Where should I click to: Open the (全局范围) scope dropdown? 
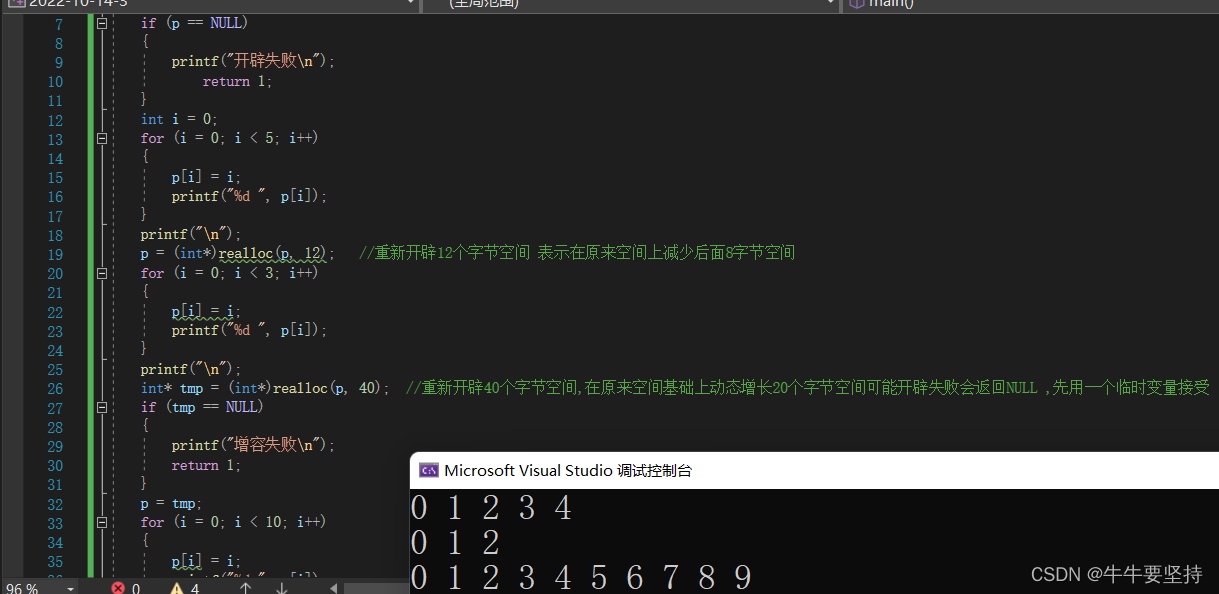point(830,4)
